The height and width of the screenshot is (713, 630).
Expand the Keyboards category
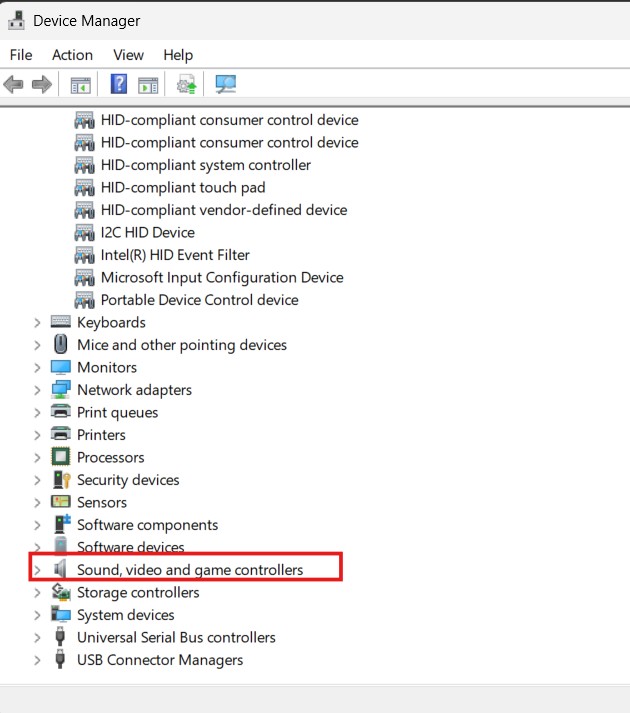point(37,322)
